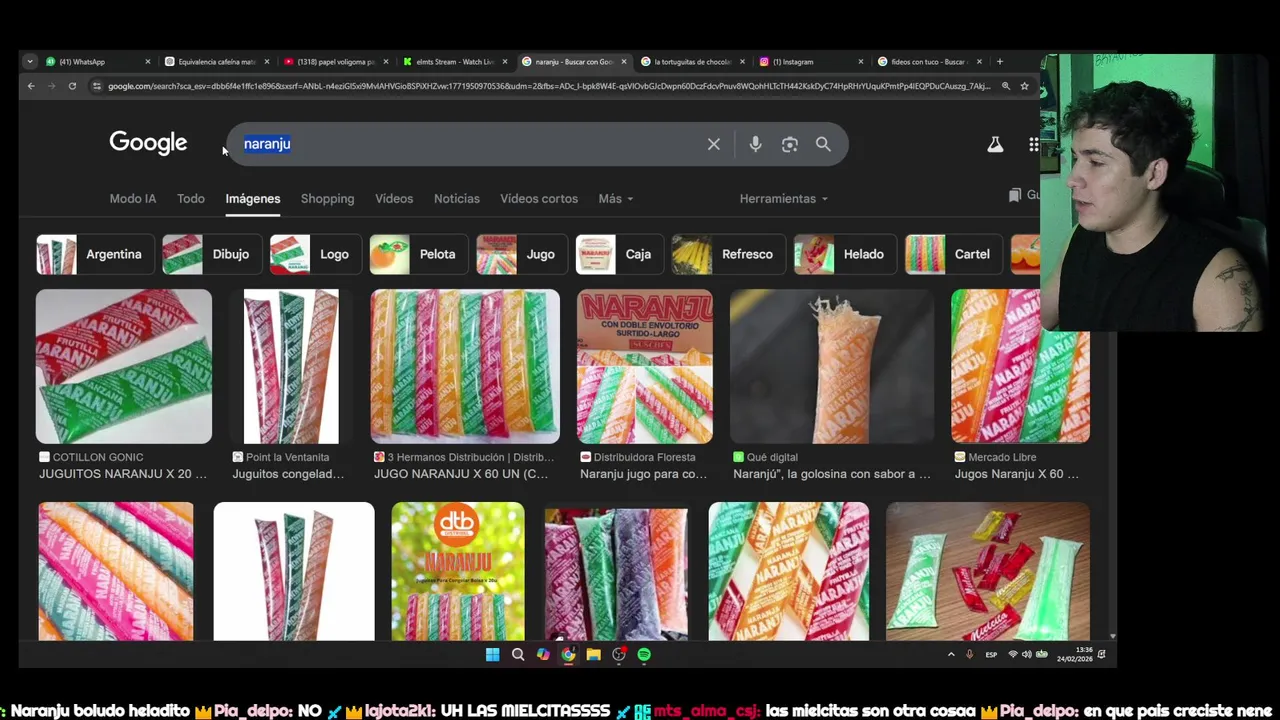Filter images by Dibujo chip
The width and height of the screenshot is (1280, 720).
click(x=211, y=254)
